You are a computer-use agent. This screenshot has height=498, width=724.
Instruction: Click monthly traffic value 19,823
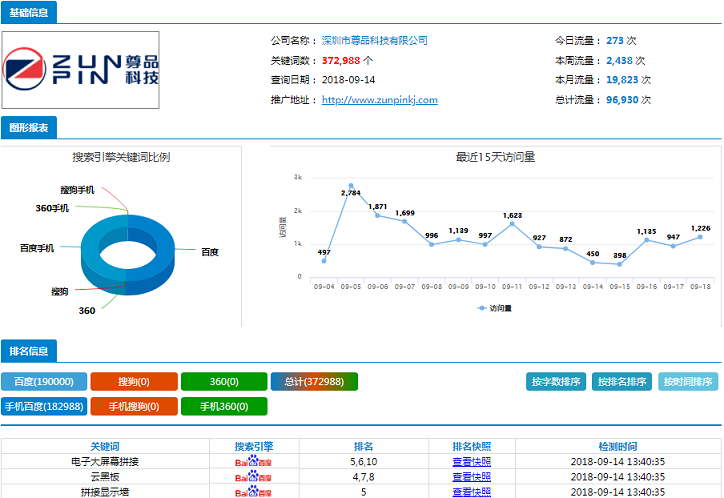tap(622, 80)
